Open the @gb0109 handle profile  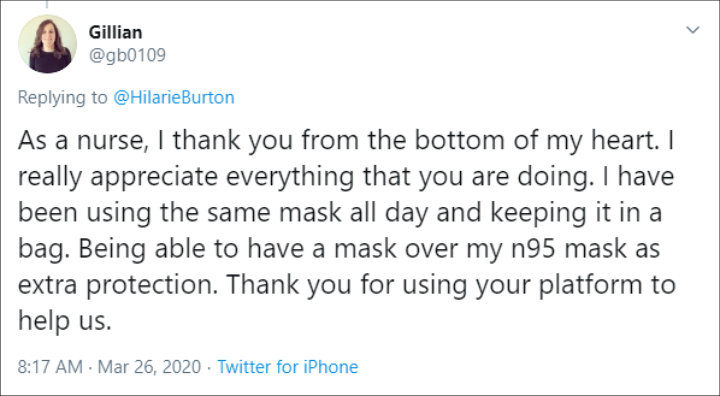pos(127,55)
